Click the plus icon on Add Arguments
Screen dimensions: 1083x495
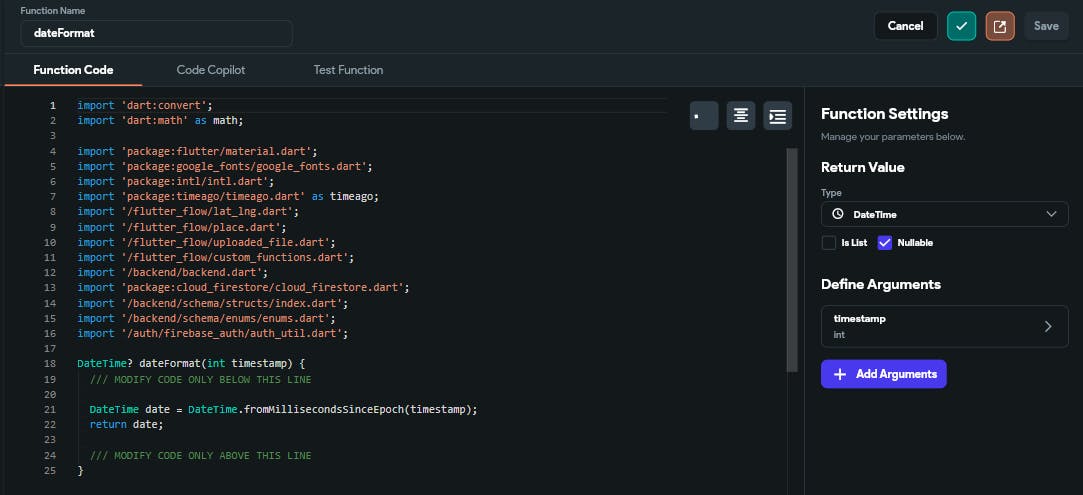[840, 374]
